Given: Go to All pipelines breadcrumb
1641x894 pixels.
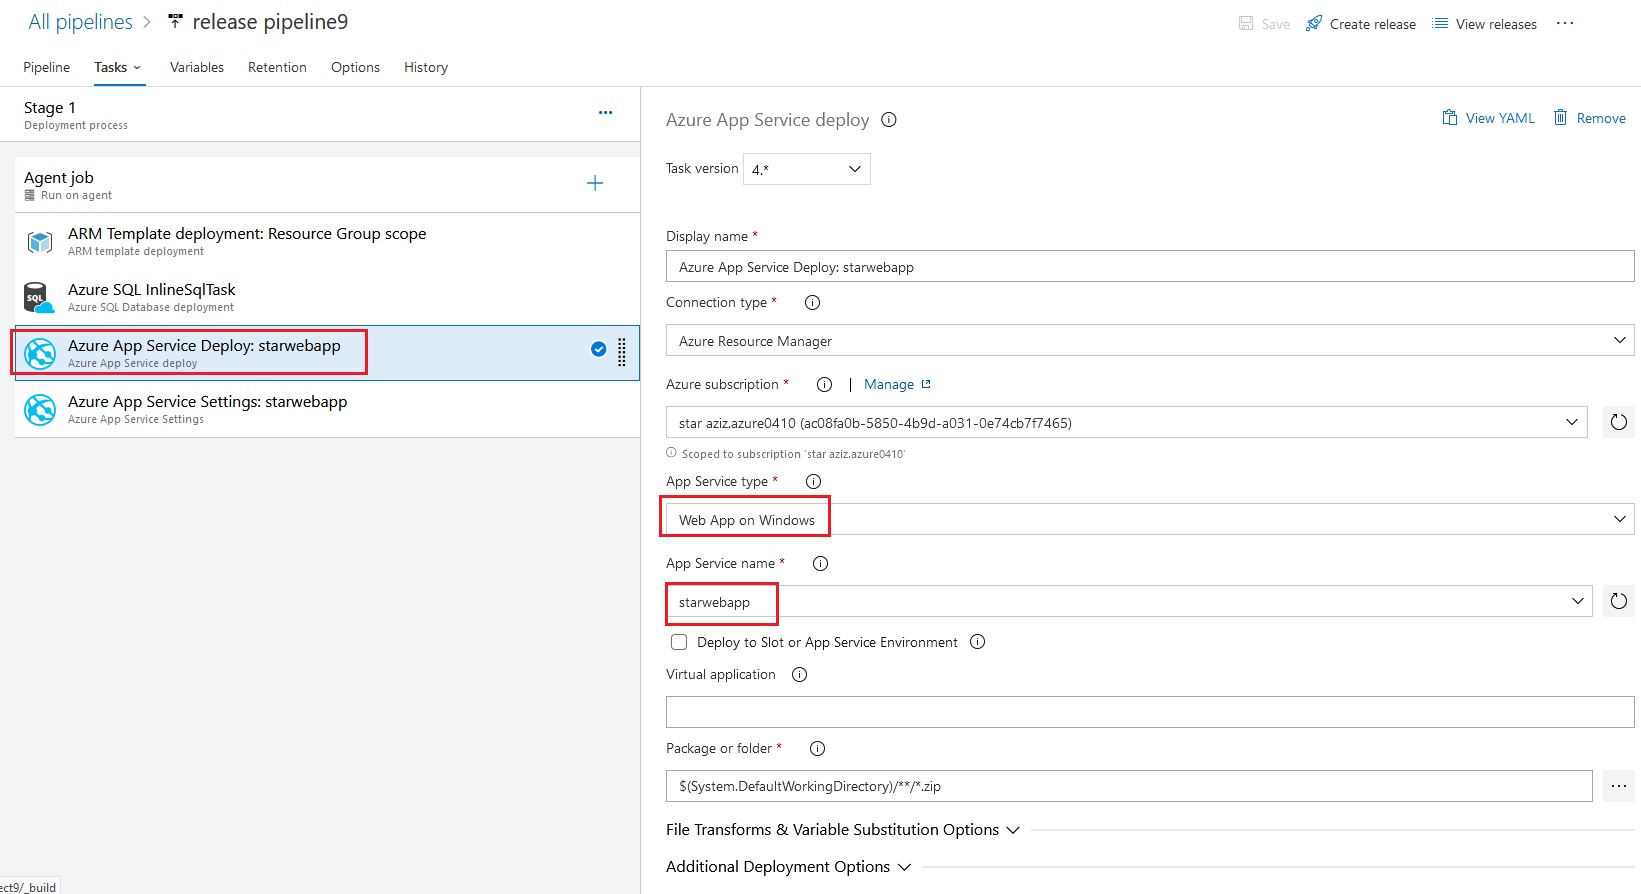Looking at the screenshot, I should (x=80, y=22).
